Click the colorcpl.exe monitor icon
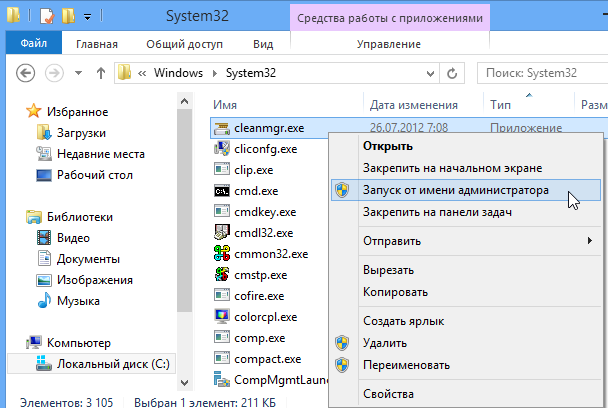 [222, 316]
